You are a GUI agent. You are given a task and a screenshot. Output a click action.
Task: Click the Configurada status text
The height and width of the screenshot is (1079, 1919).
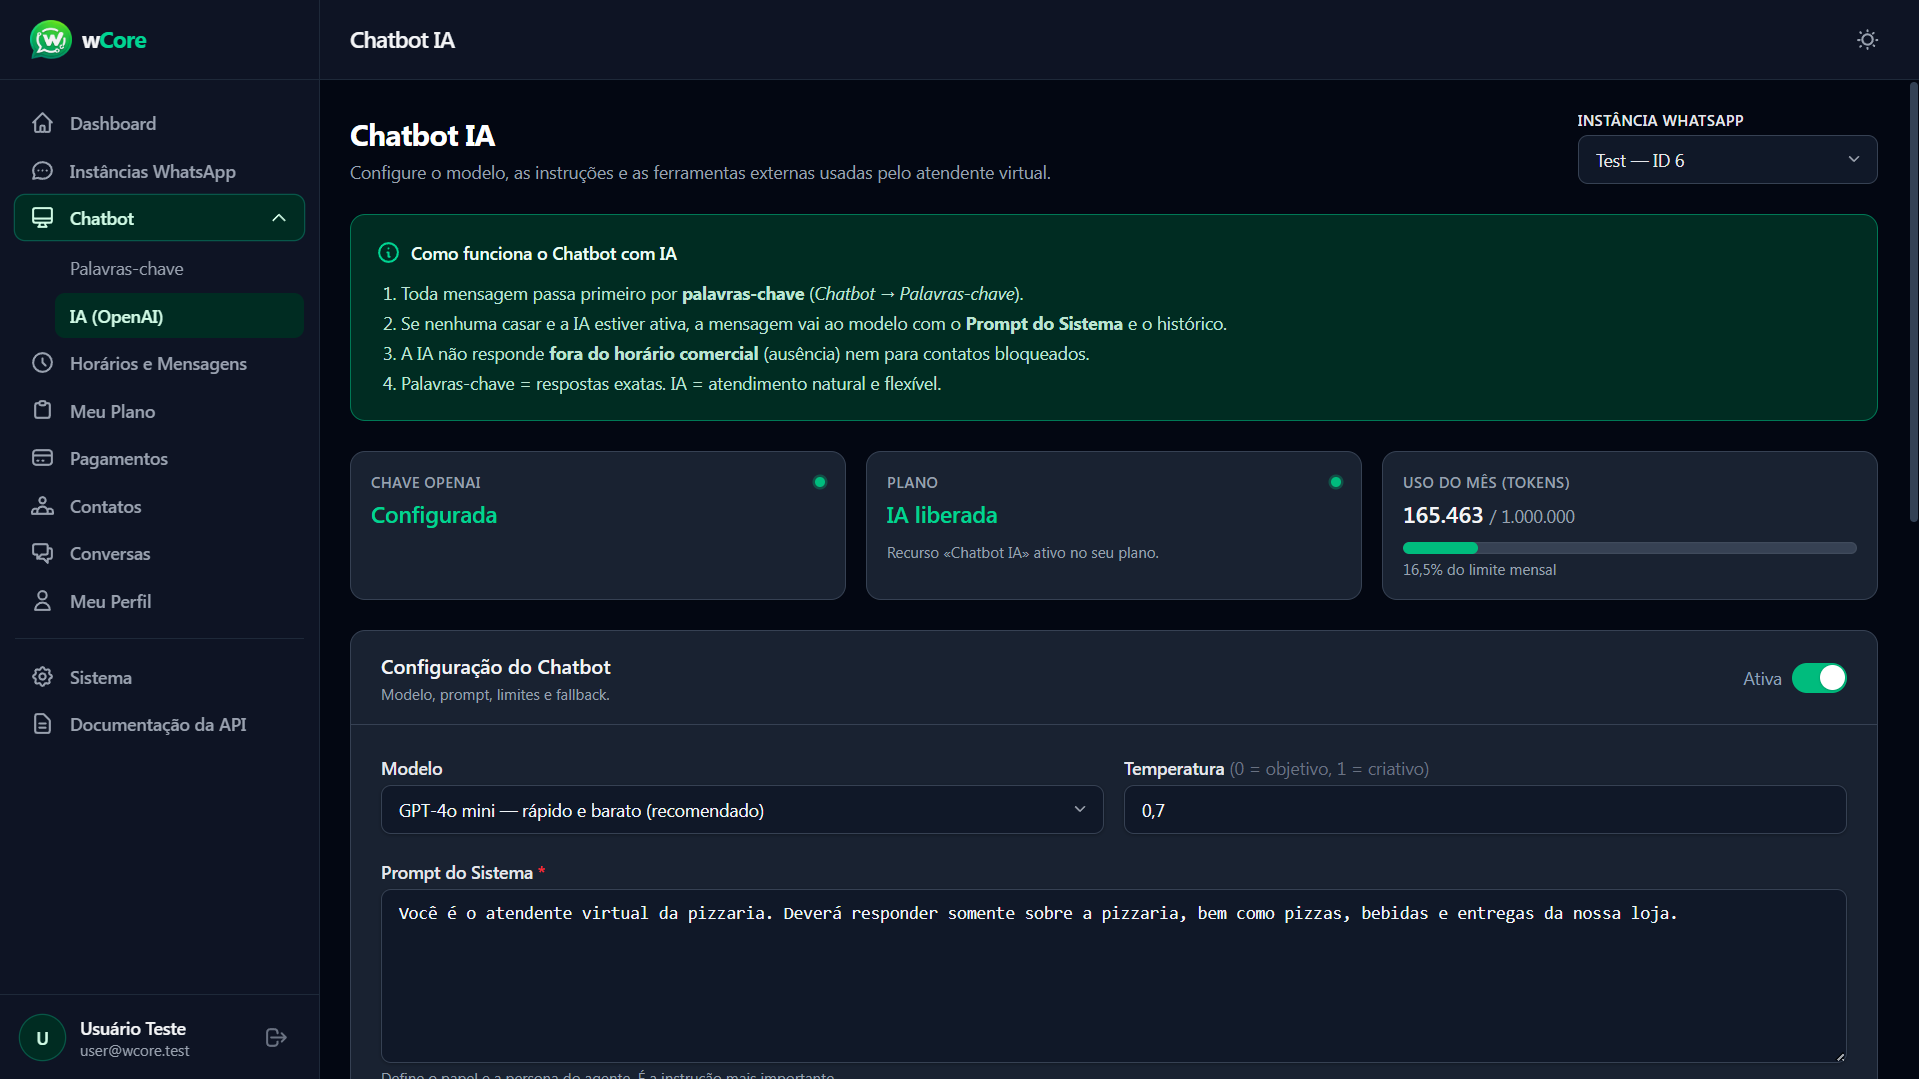(x=434, y=515)
